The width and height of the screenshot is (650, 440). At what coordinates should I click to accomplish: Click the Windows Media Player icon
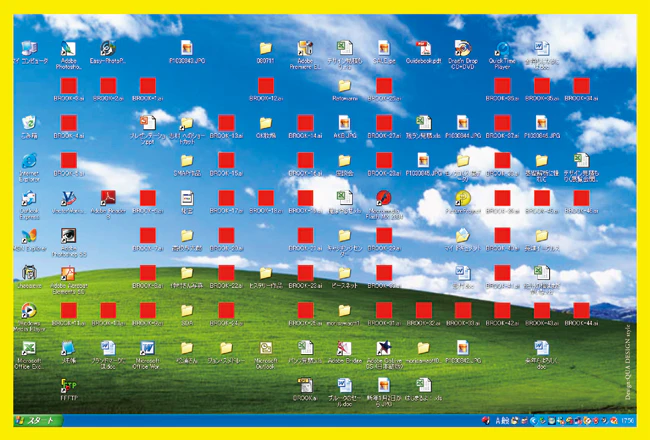(29, 311)
